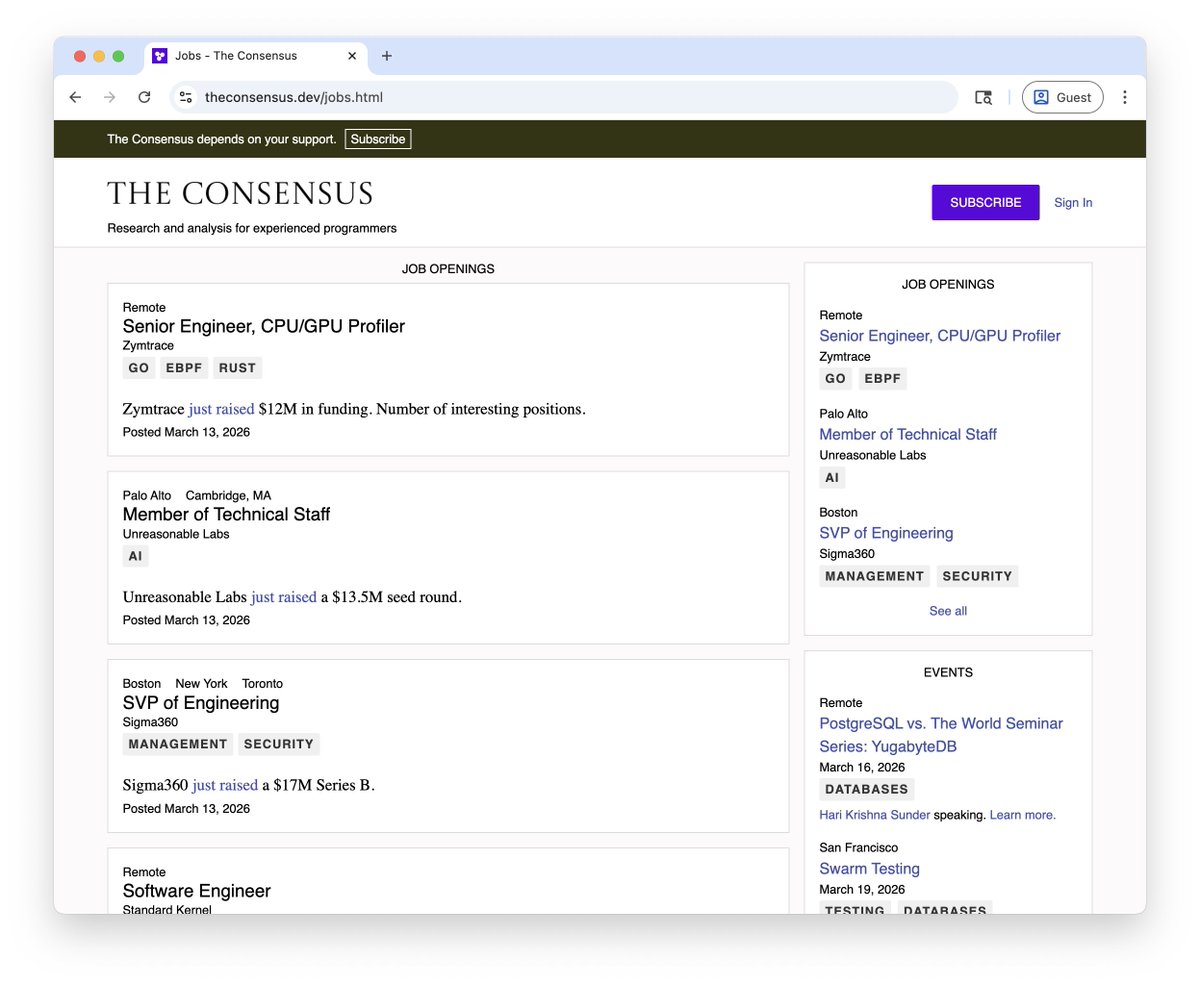Image resolution: width=1200 pixels, height=985 pixels.
Task: Open site information icon in address bar
Action: click(186, 97)
